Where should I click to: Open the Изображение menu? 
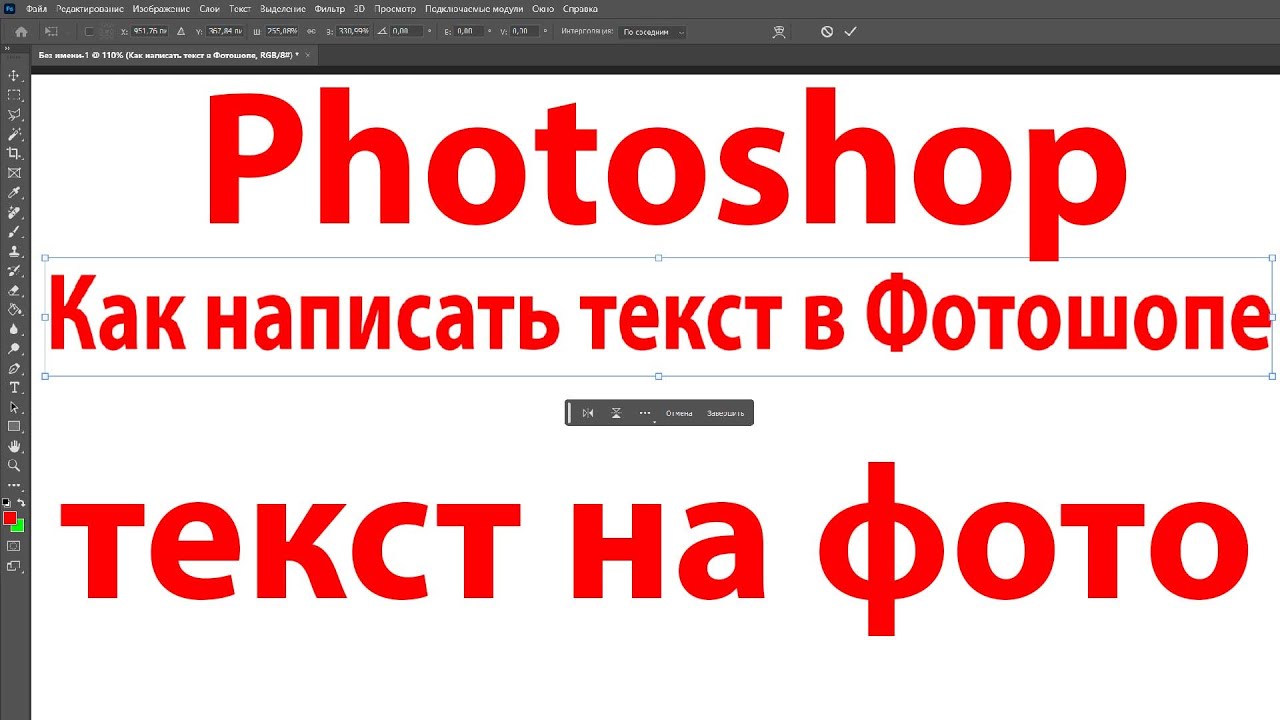161,8
